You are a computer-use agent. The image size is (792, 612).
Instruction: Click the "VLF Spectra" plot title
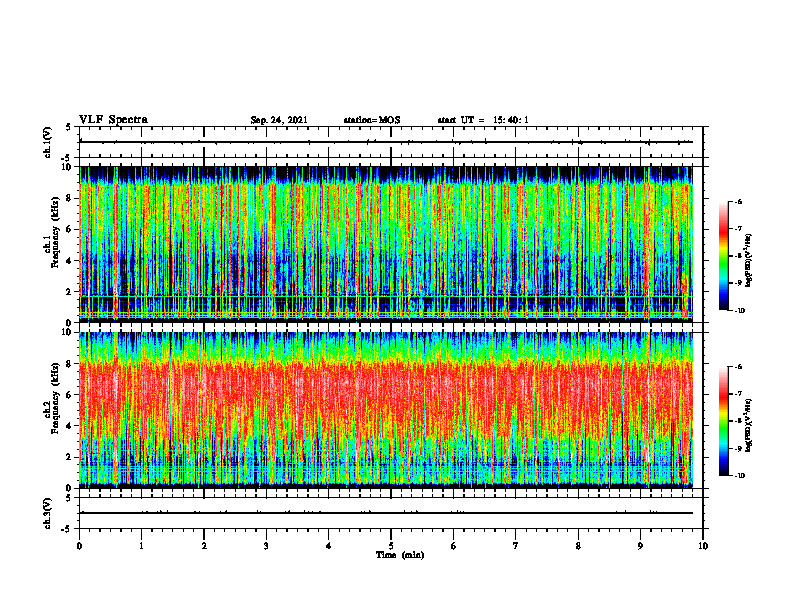click(113, 119)
